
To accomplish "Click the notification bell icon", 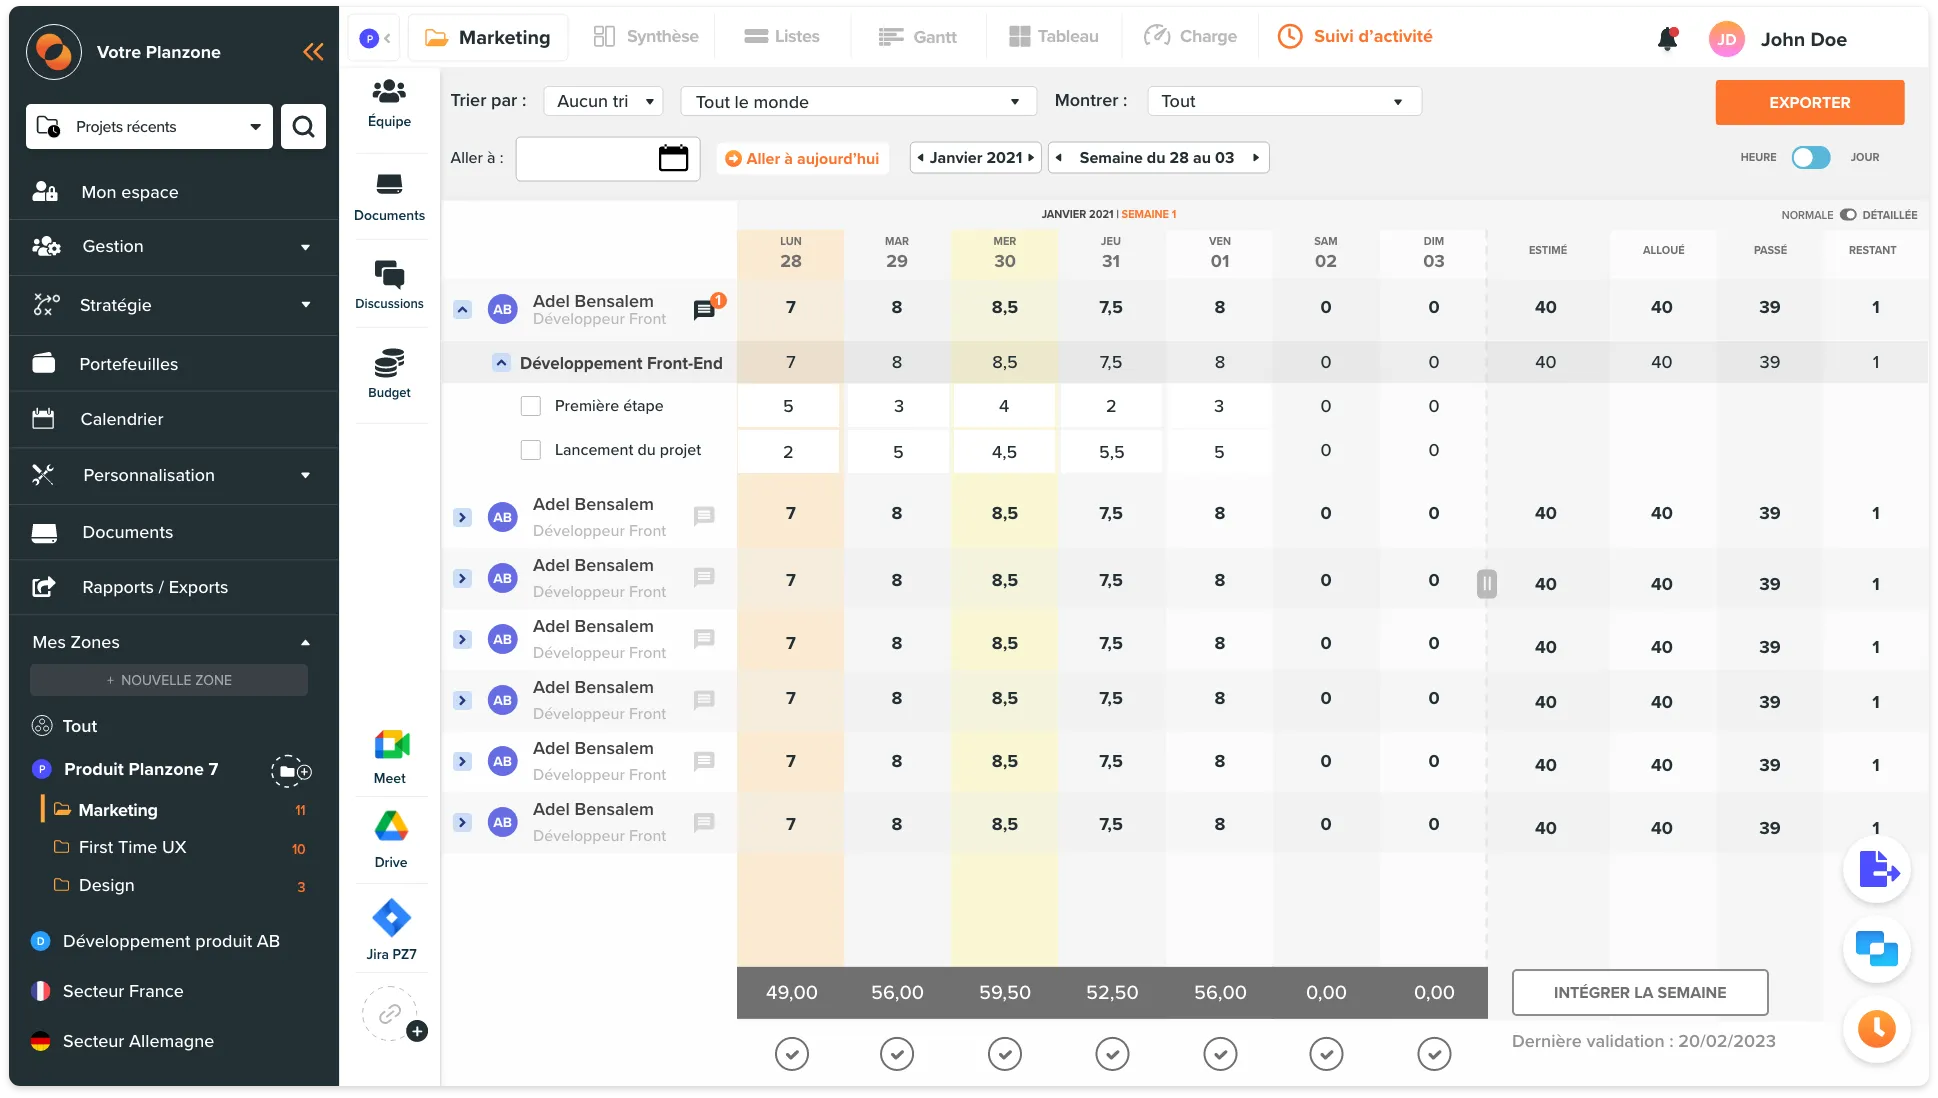I will click(1667, 39).
